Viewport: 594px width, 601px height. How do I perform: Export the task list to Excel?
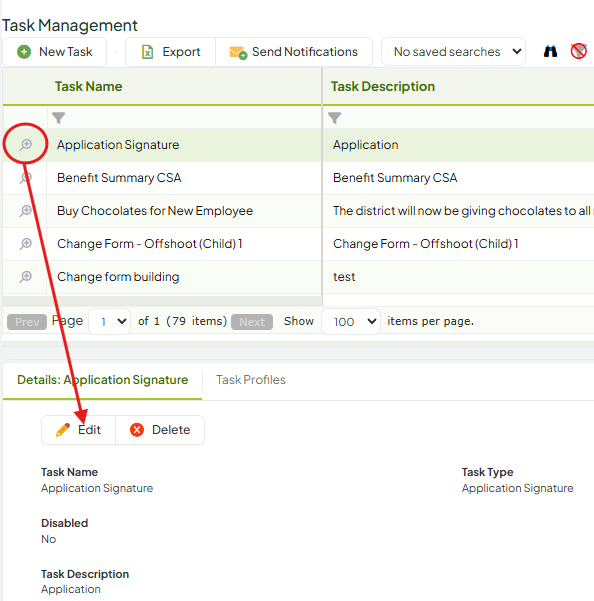(x=171, y=52)
